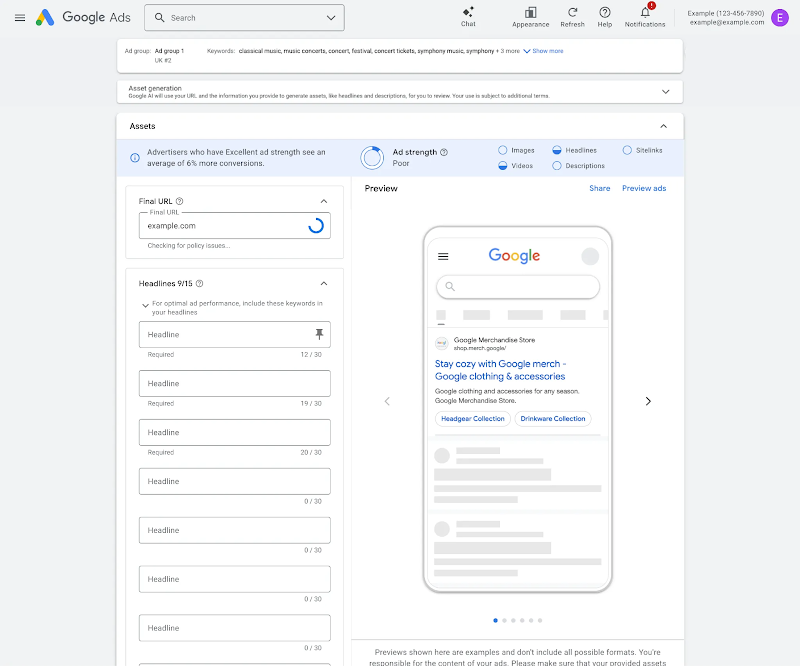Click the Google Ads logo
The image size is (800, 667).
(90, 17)
